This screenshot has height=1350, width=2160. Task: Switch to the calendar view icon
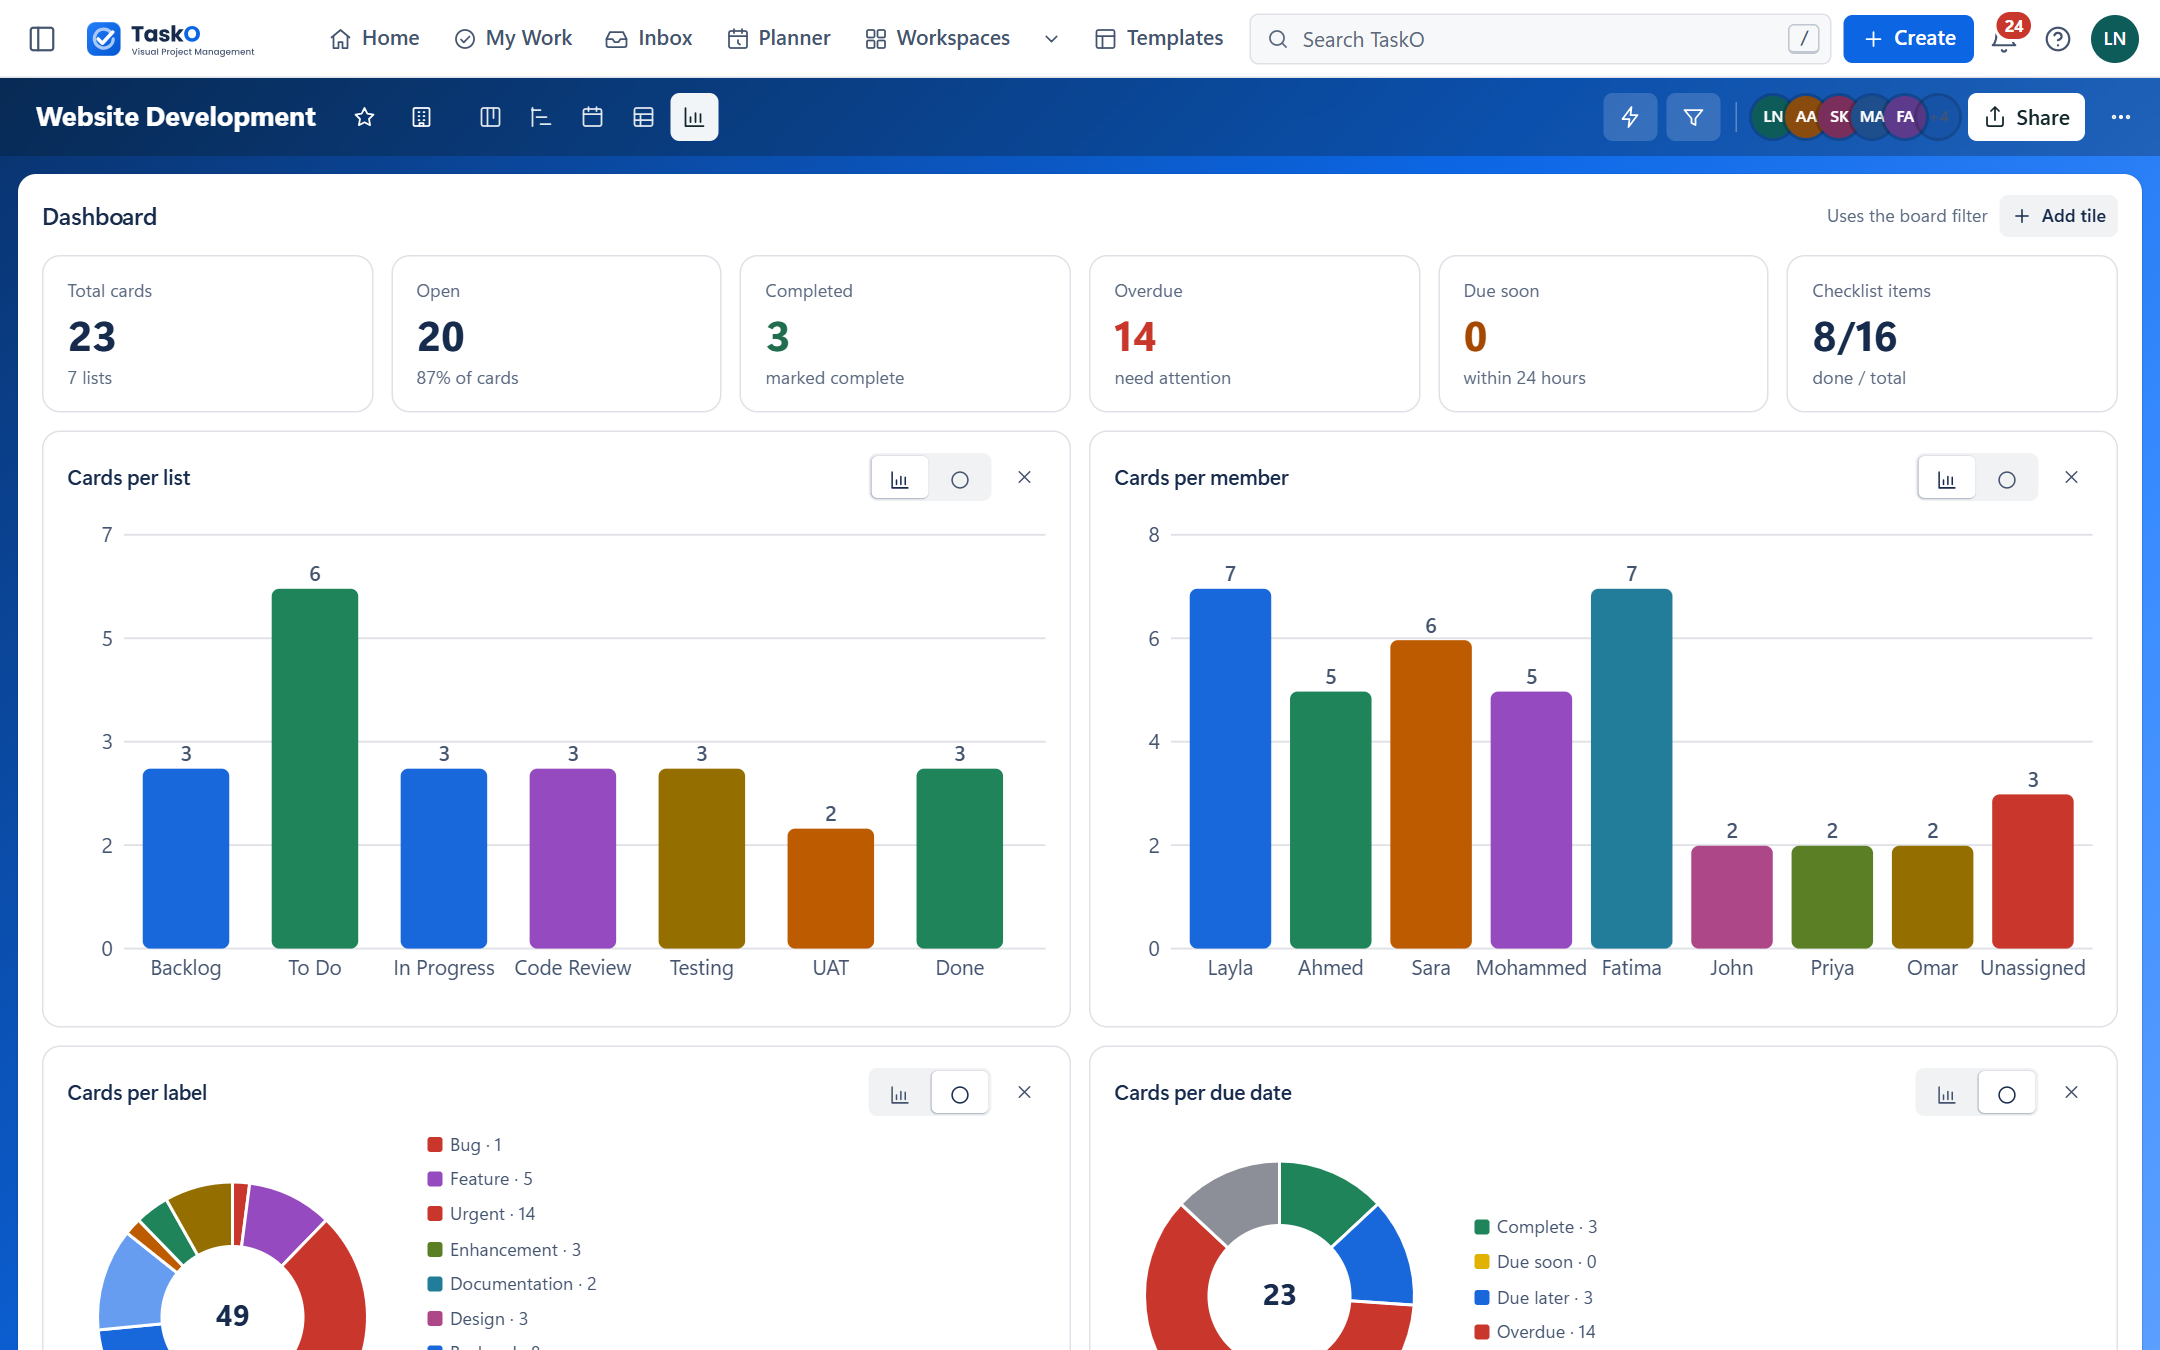point(592,117)
